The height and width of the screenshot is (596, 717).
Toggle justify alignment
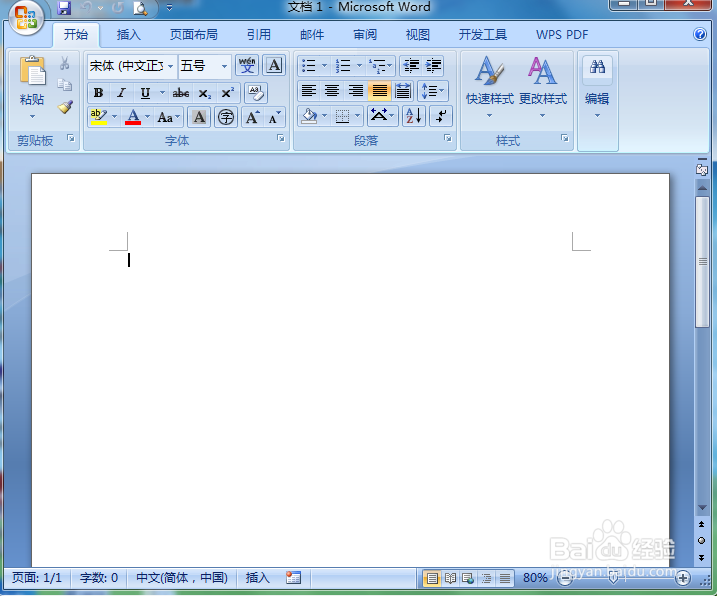[380, 91]
